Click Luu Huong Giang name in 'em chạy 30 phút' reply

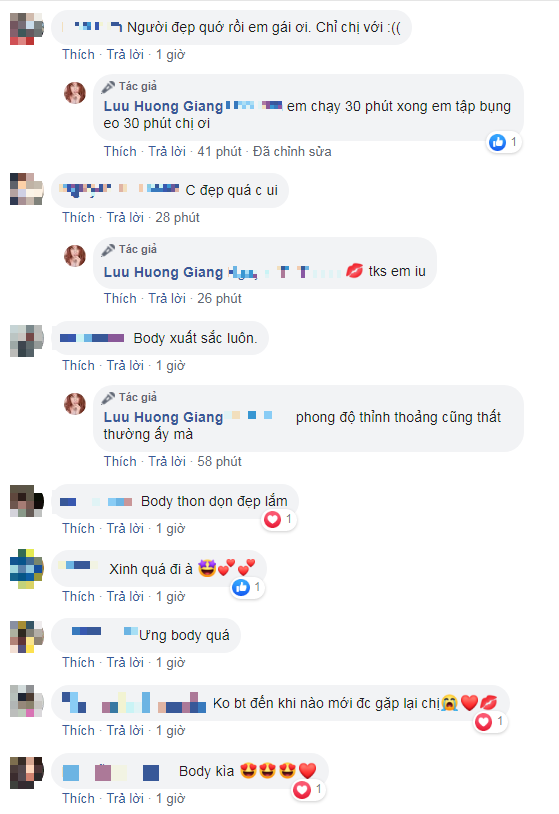click(x=163, y=106)
